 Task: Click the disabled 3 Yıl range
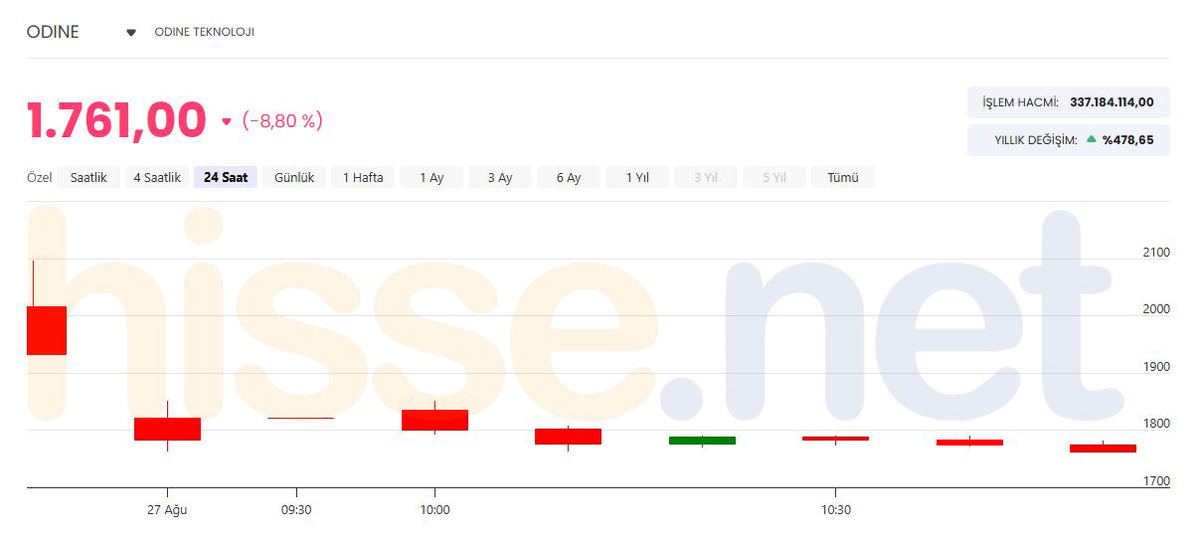coord(706,177)
